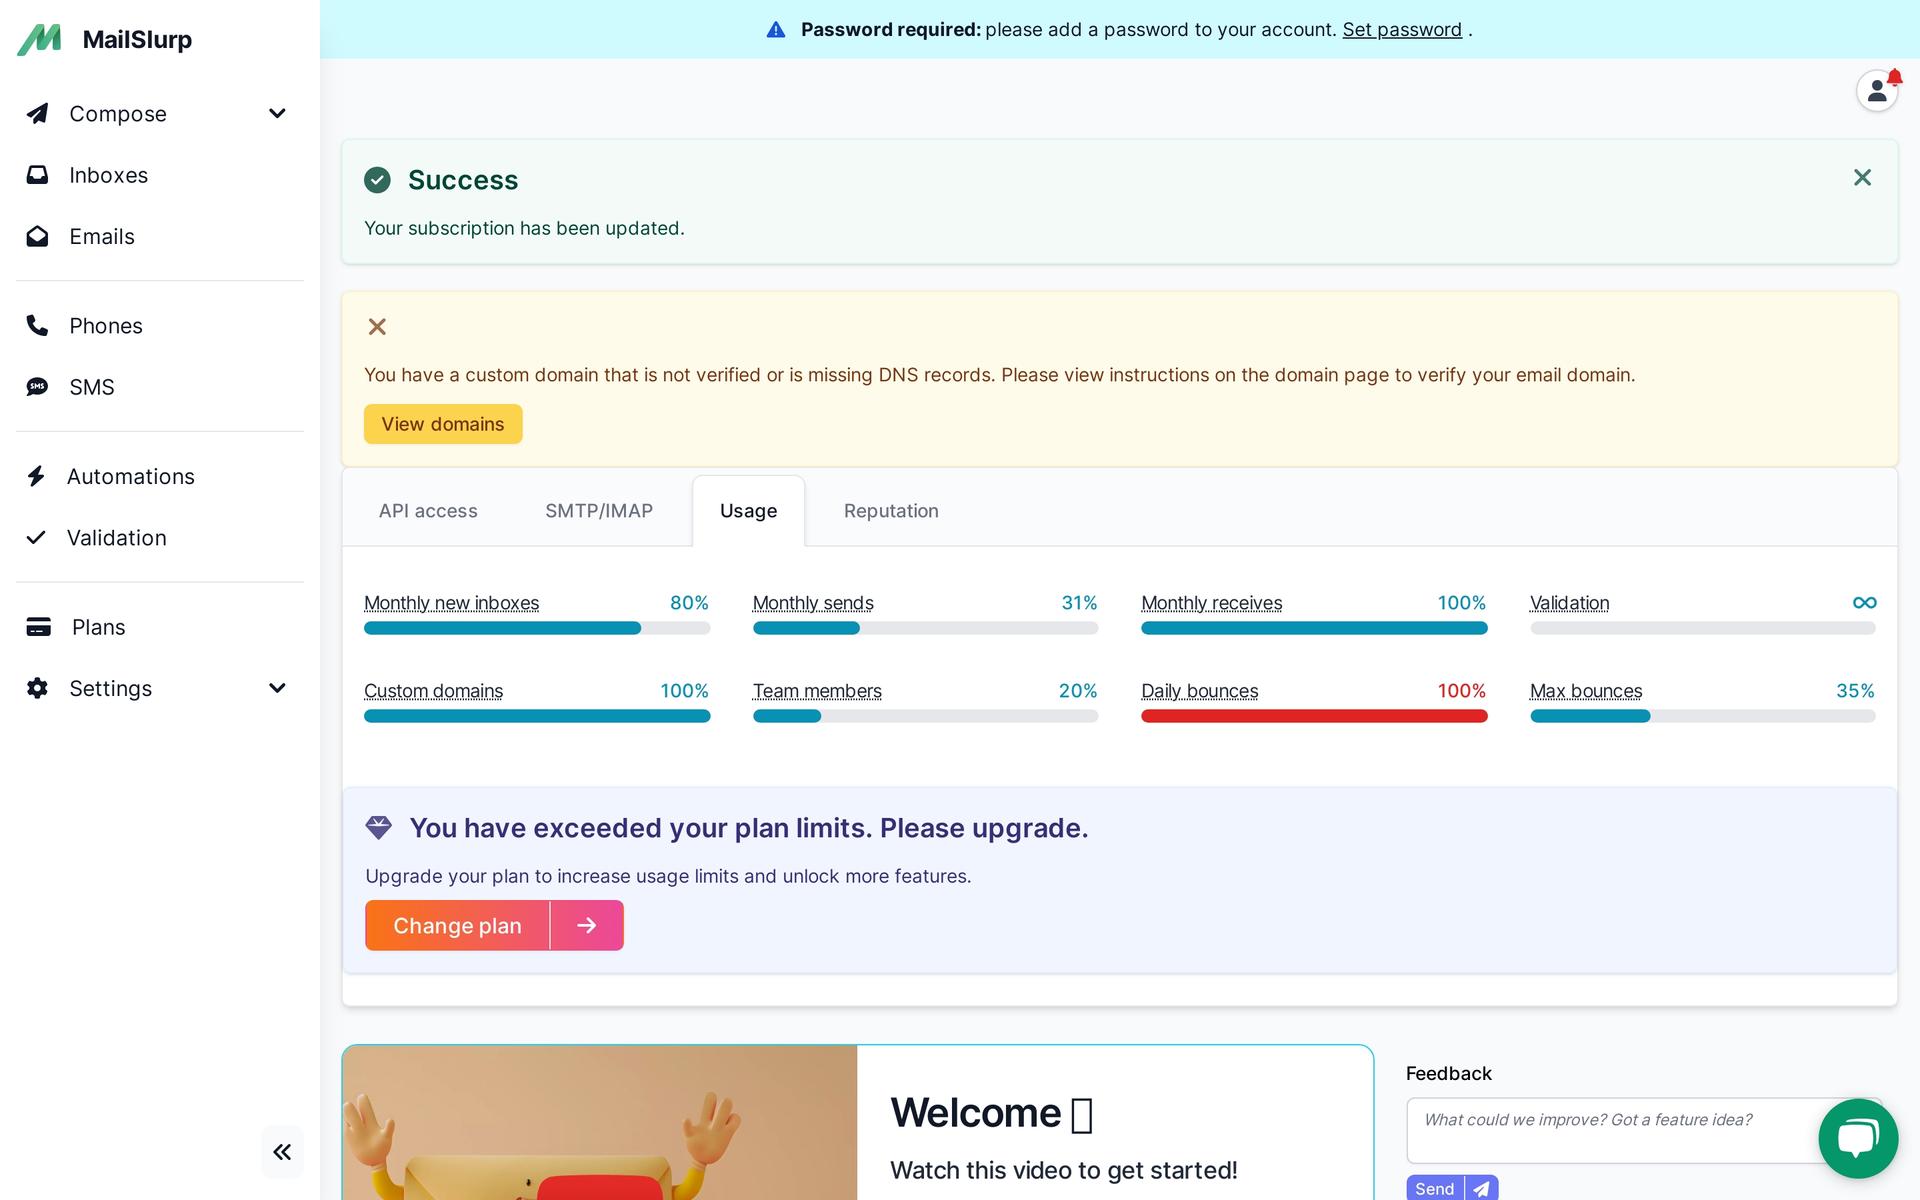
Task: Select the Reputation tab
Action: [x=892, y=510]
